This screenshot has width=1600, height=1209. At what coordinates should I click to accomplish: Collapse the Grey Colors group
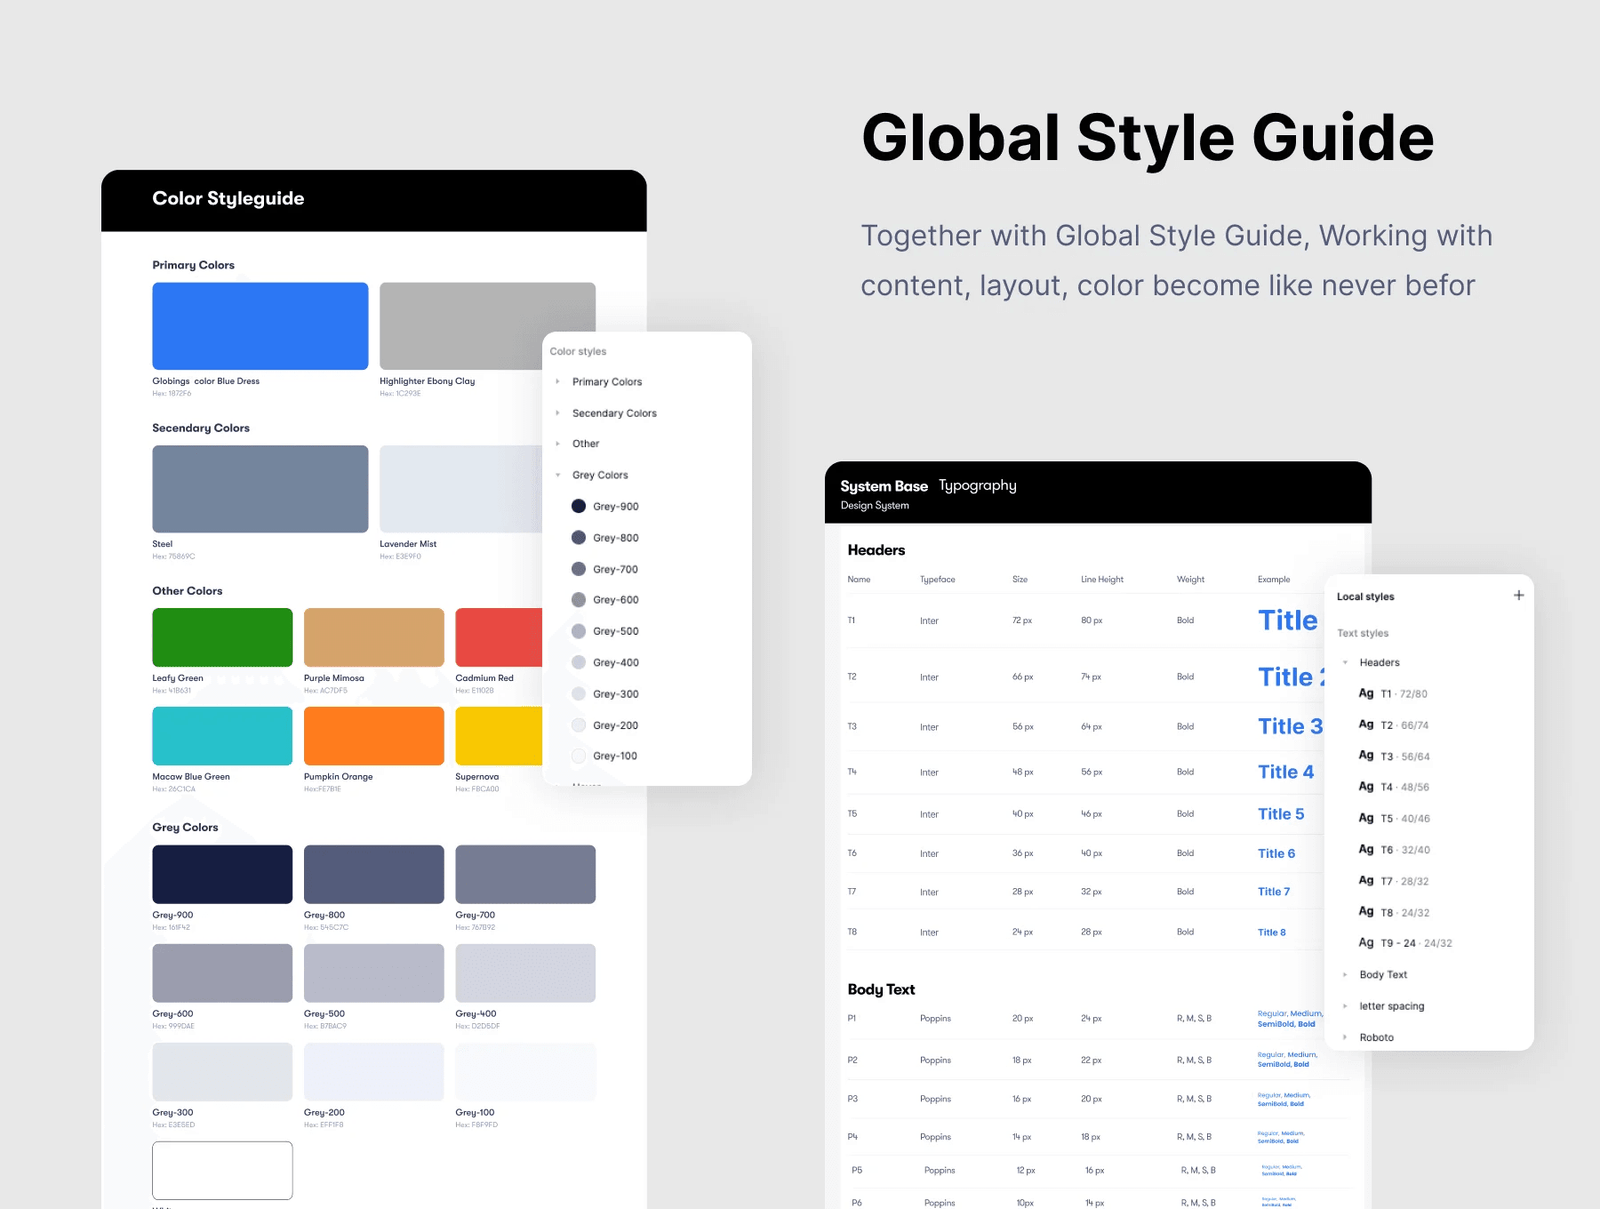pyautogui.click(x=558, y=475)
